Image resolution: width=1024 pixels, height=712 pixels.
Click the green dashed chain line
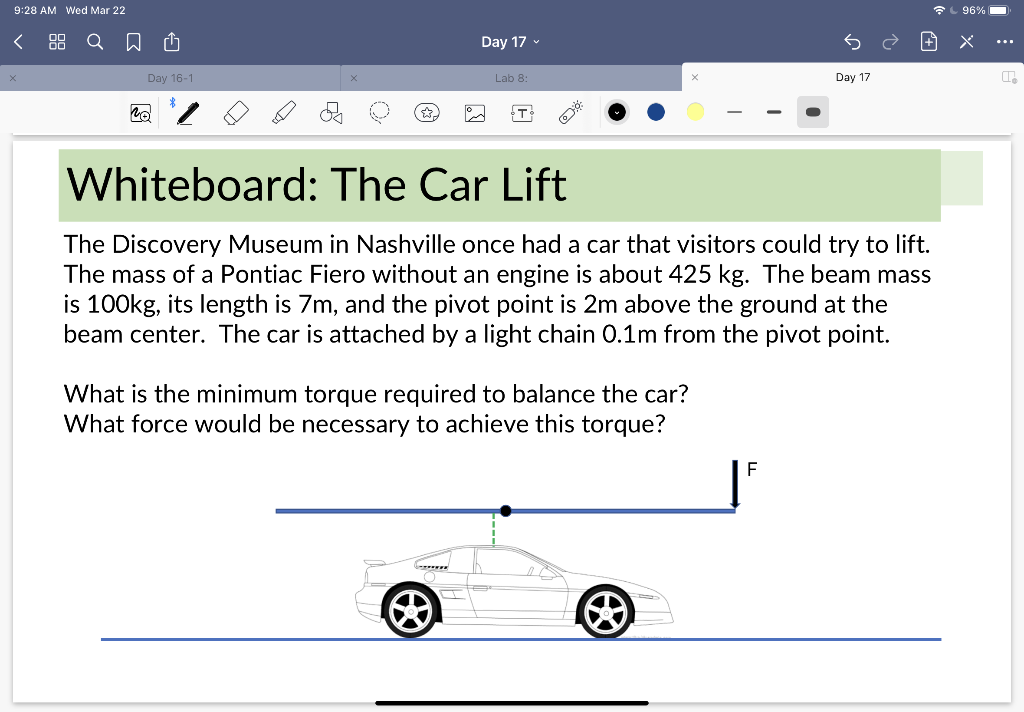(x=494, y=530)
